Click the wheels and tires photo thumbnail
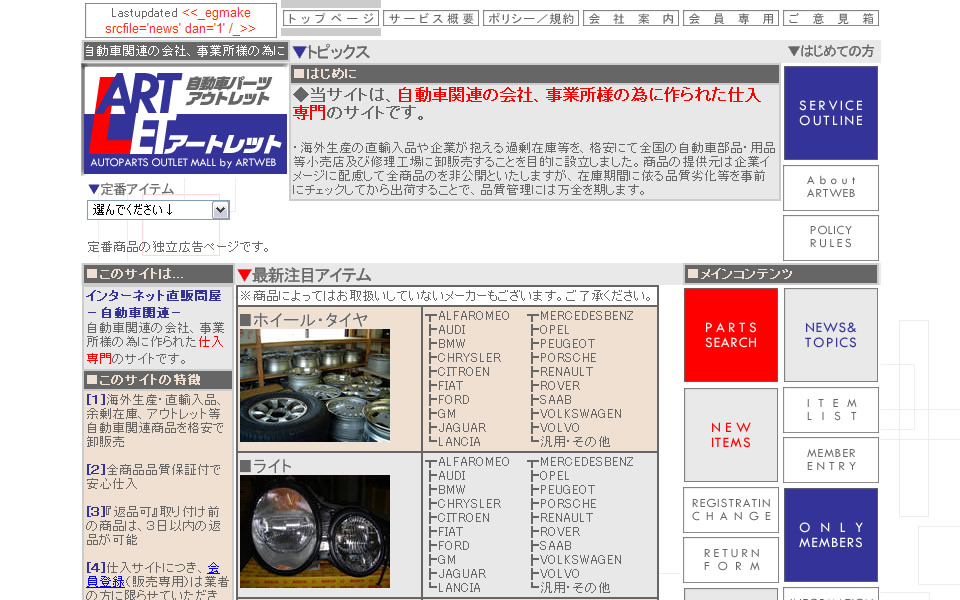Screen dimensions: 960x600 coord(315,385)
